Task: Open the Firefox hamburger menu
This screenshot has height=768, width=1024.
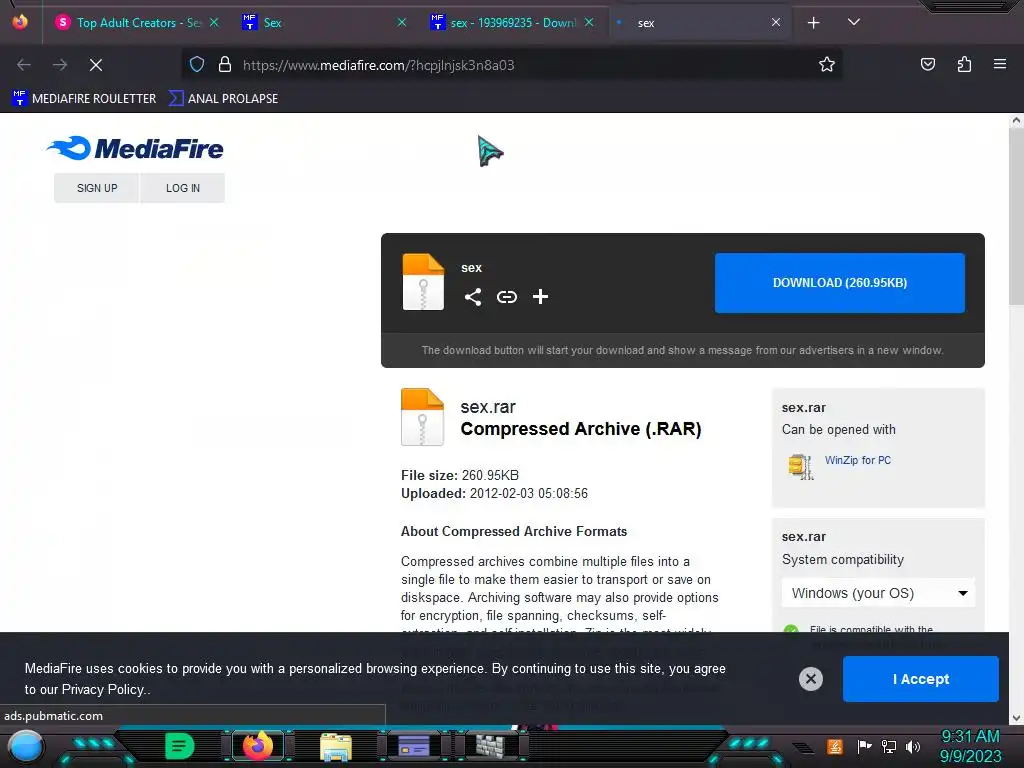Action: pyautogui.click(x=1000, y=65)
